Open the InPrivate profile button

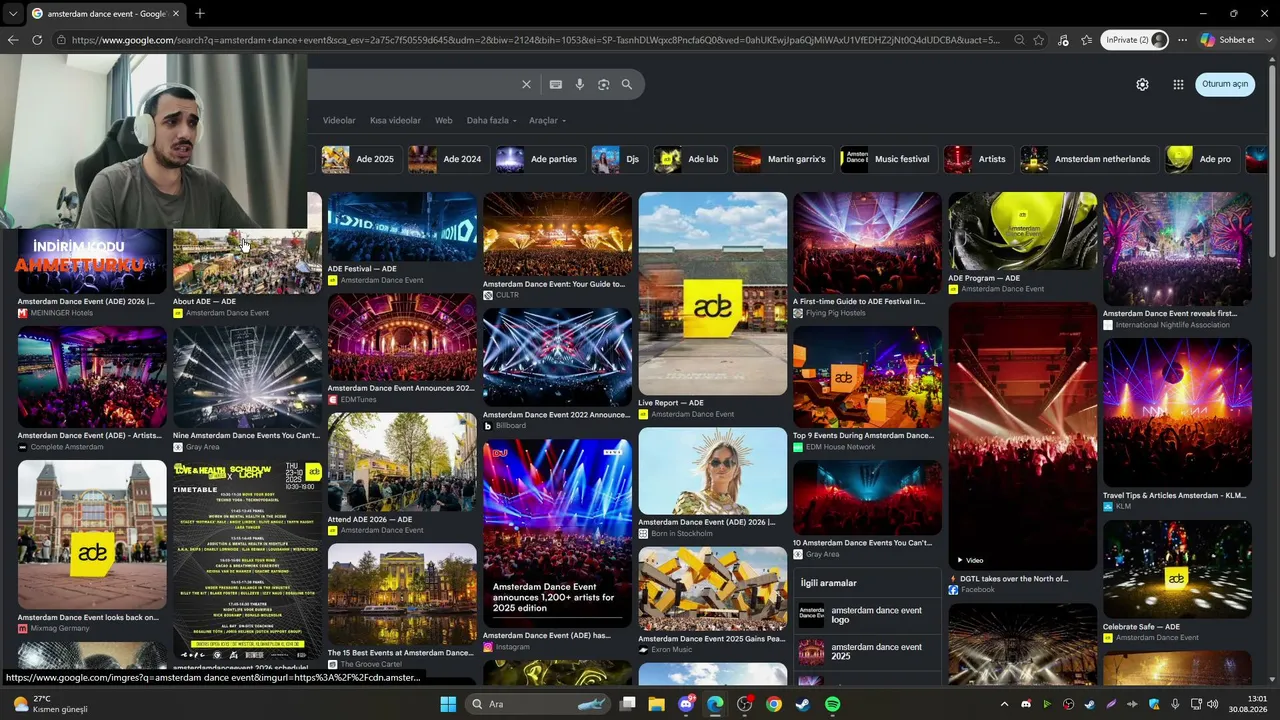tap(1135, 40)
